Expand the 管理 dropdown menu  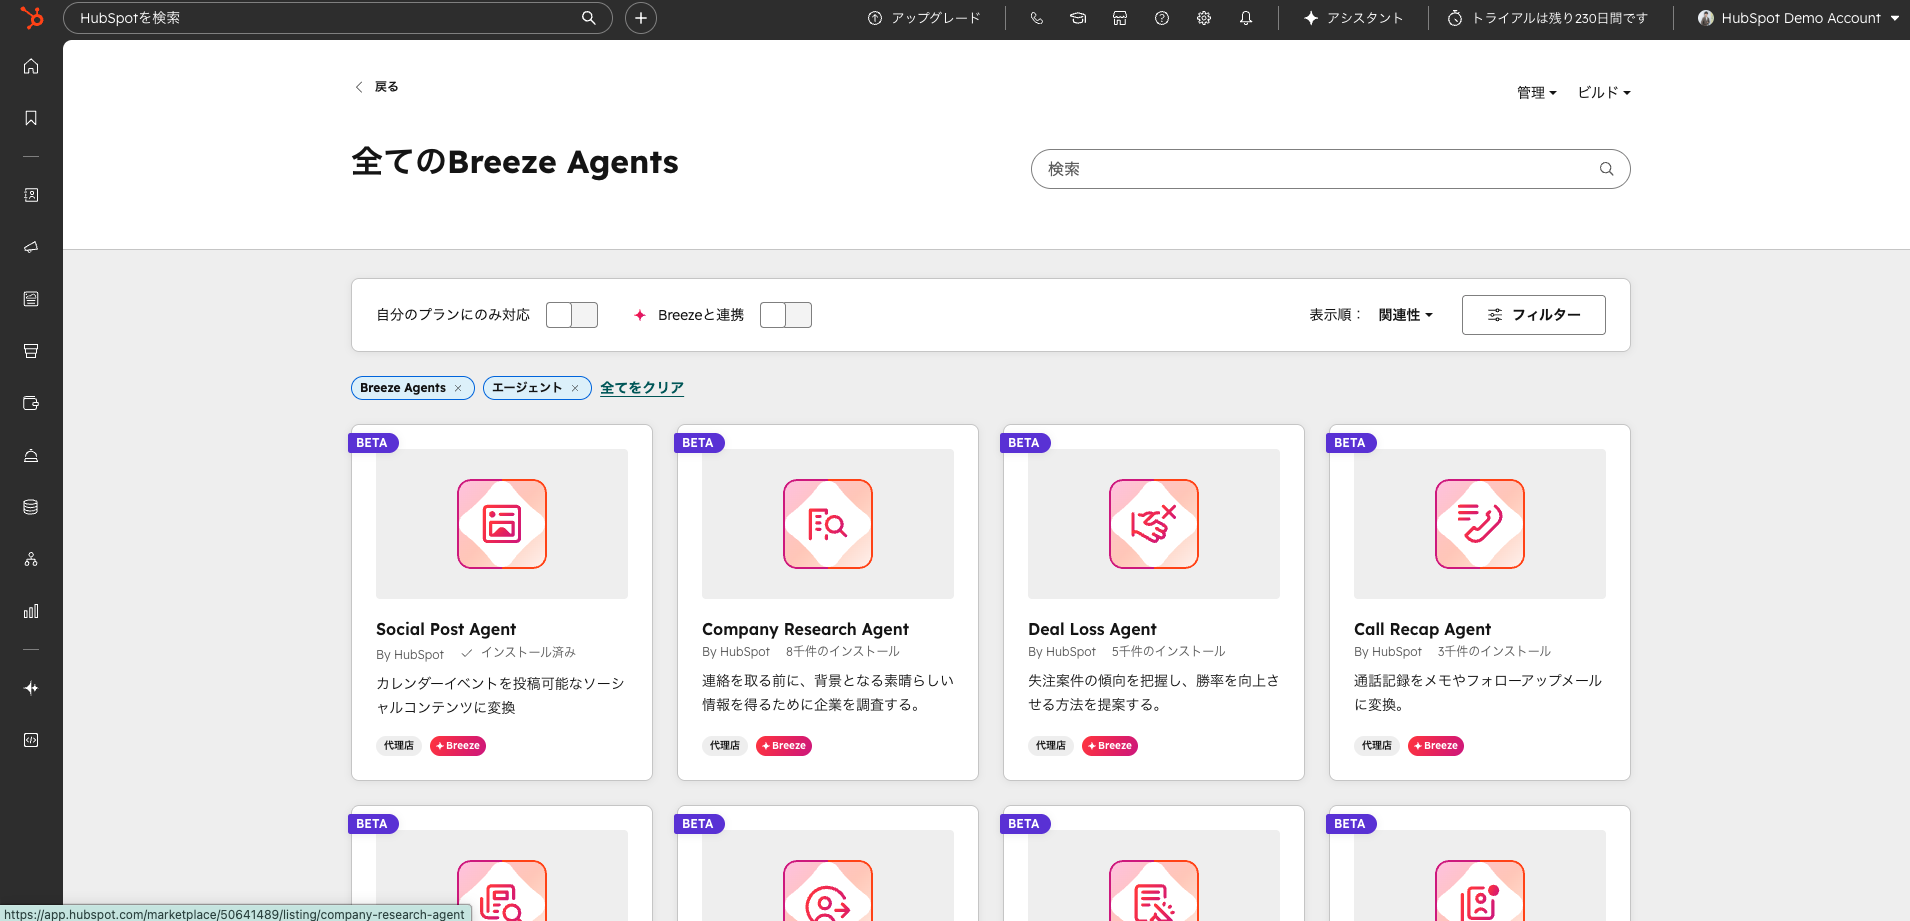click(1537, 92)
